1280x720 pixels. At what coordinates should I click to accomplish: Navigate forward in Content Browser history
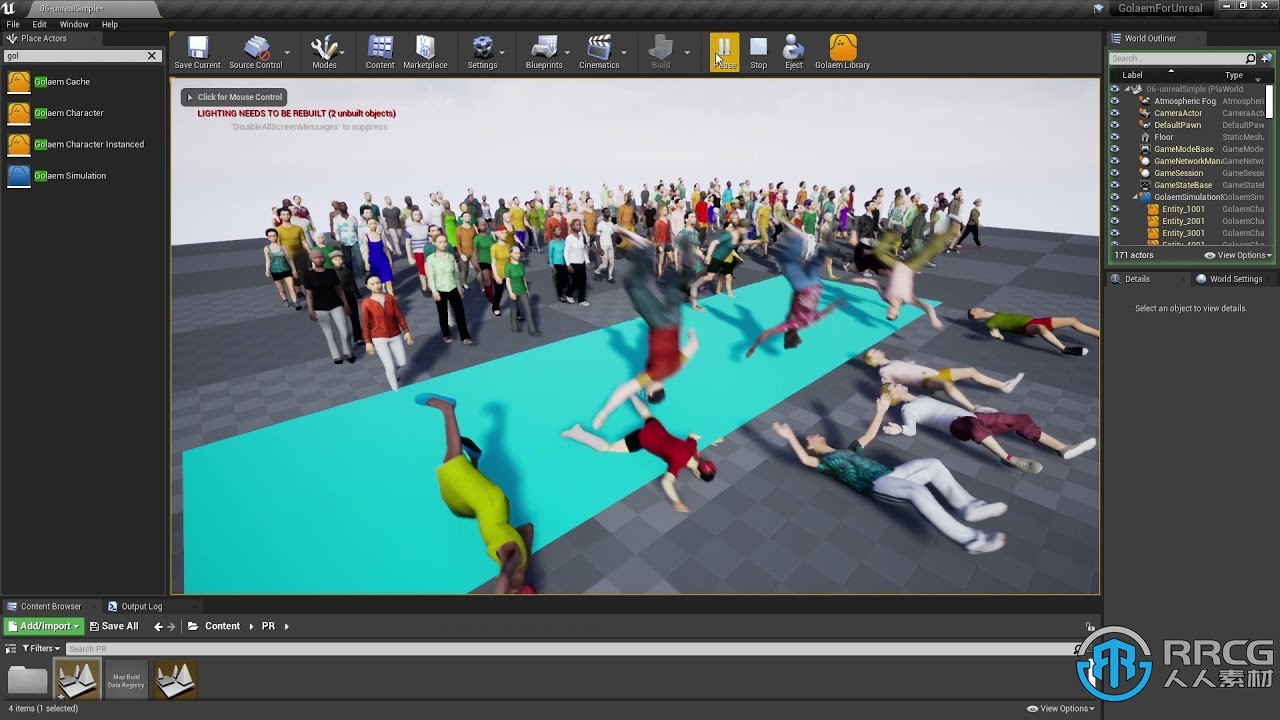tap(171, 626)
